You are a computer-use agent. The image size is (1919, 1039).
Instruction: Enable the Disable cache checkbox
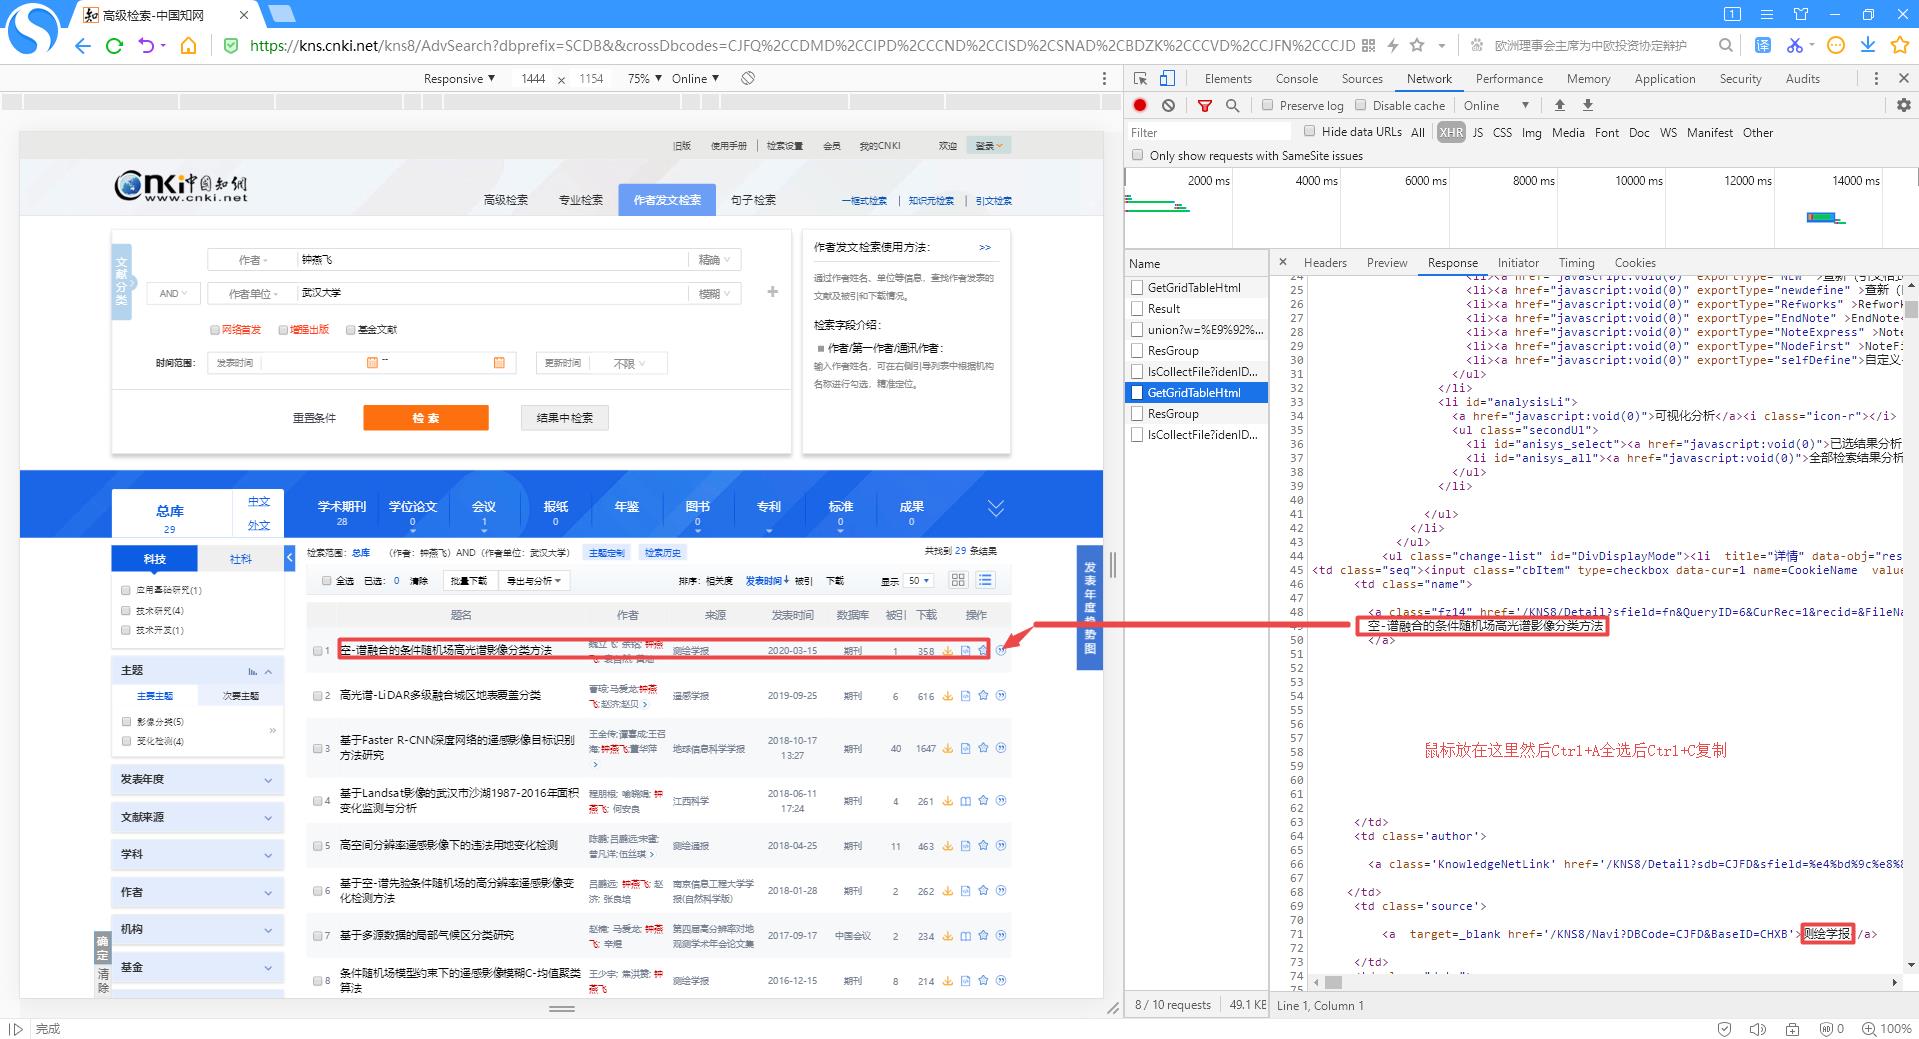point(1360,105)
